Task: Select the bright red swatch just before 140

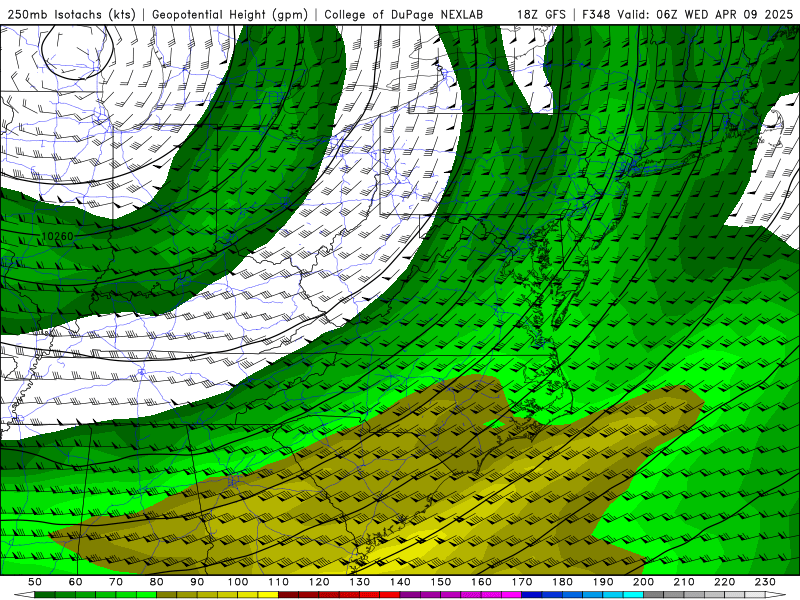Action: [390, 595]
